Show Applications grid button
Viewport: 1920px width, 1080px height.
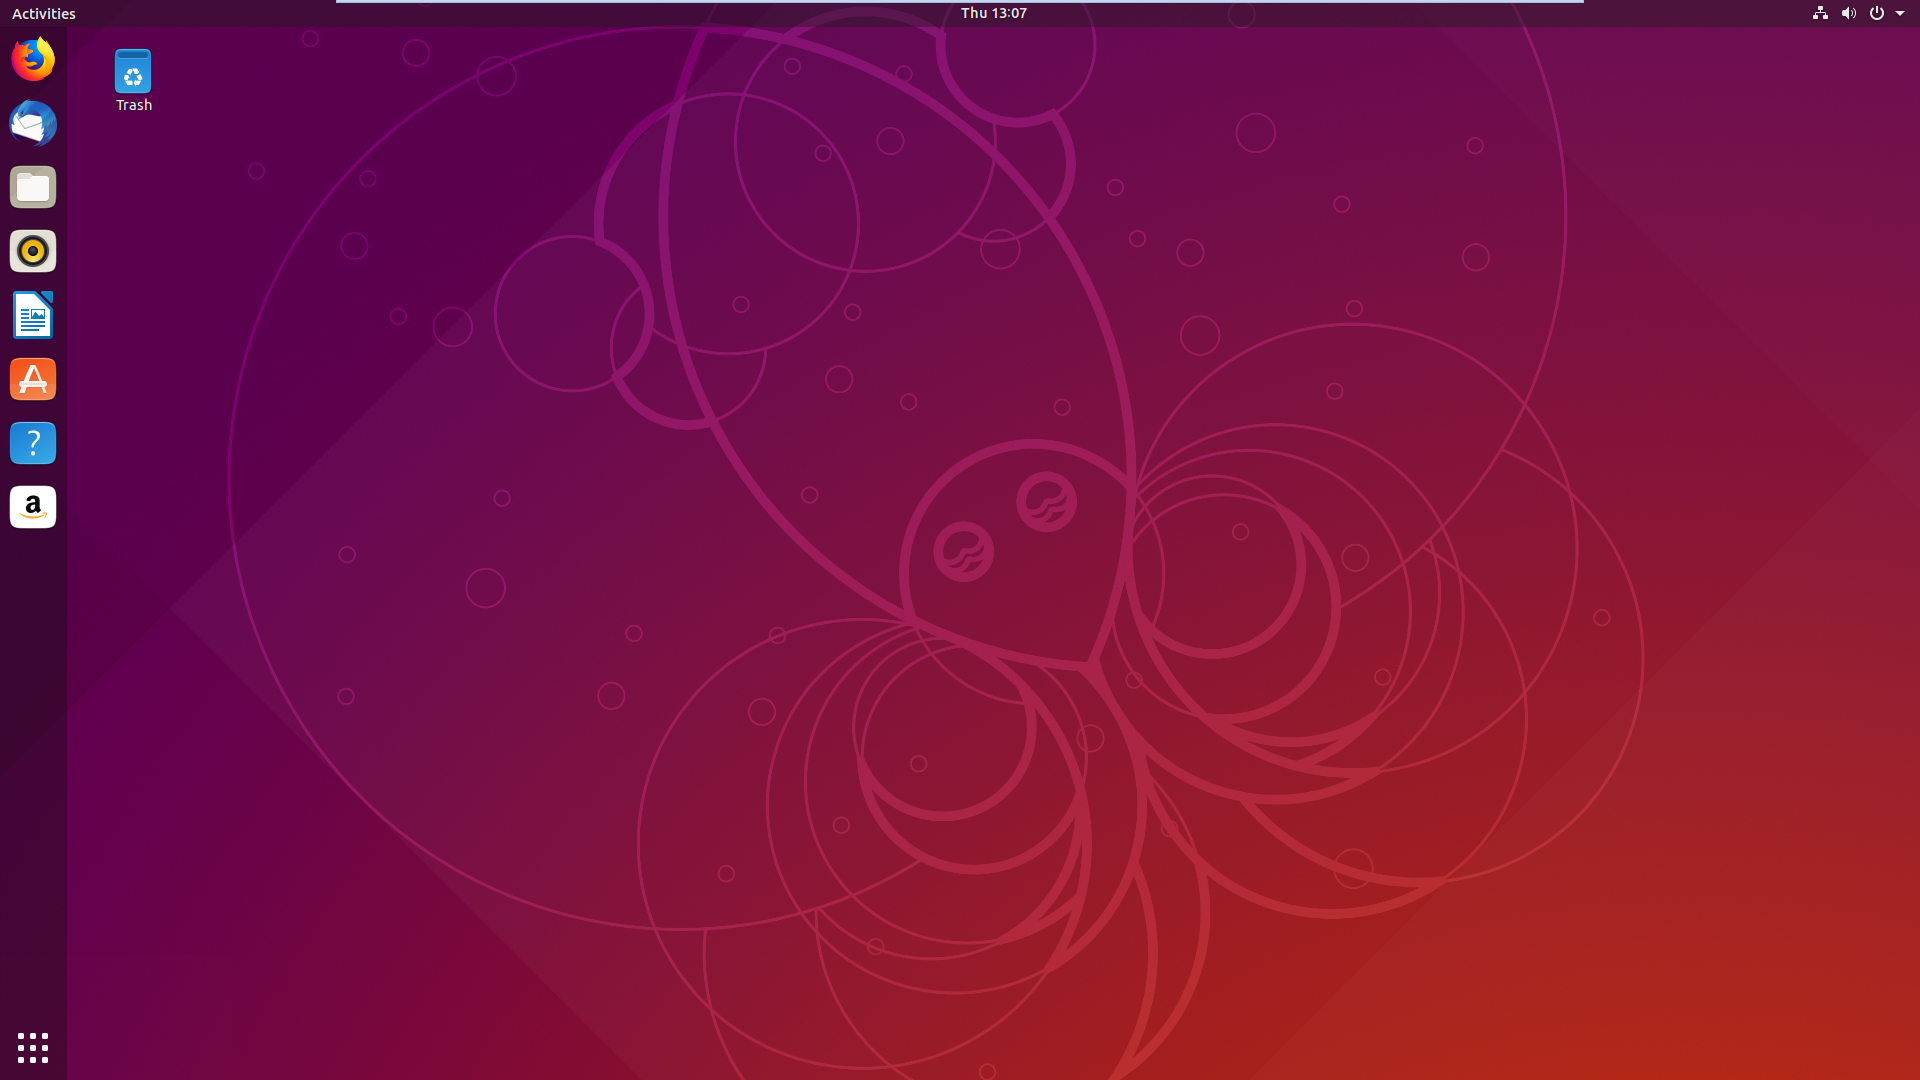[33, 1047]
